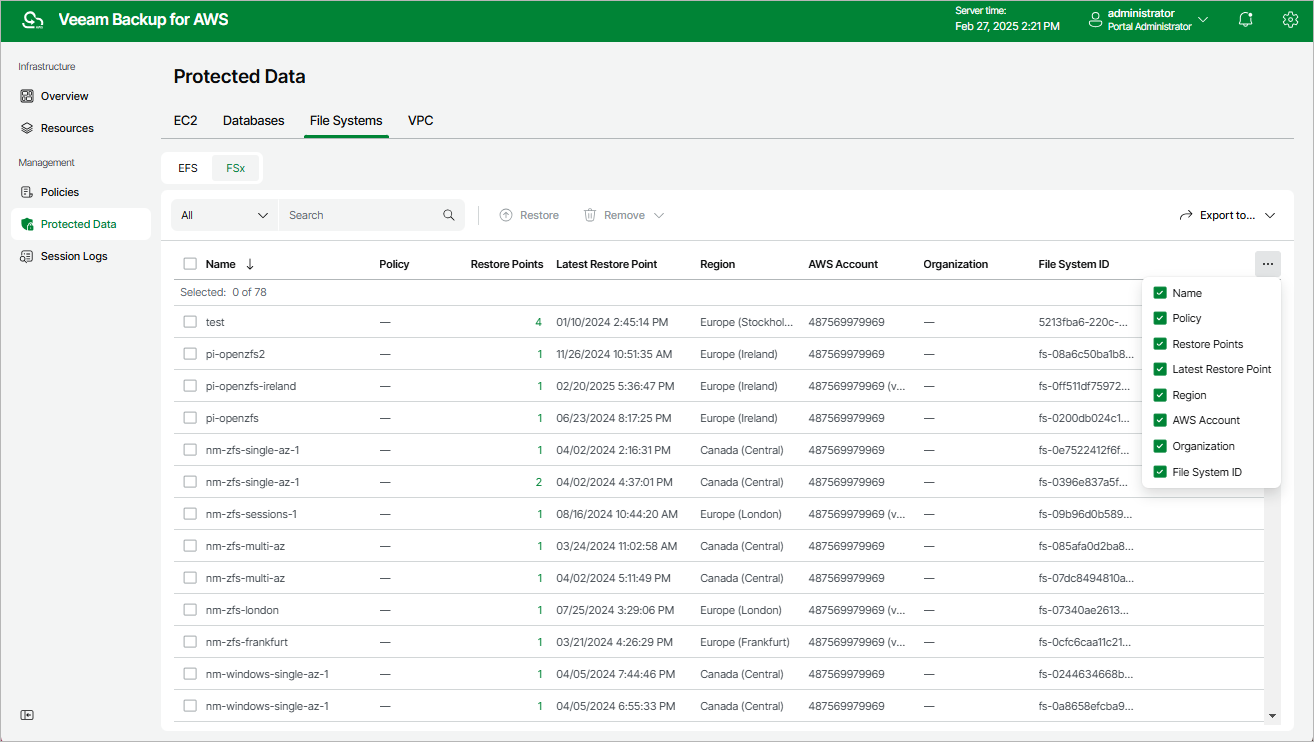
Task: Open restore points link for test file system
Action: pos(537,321)
